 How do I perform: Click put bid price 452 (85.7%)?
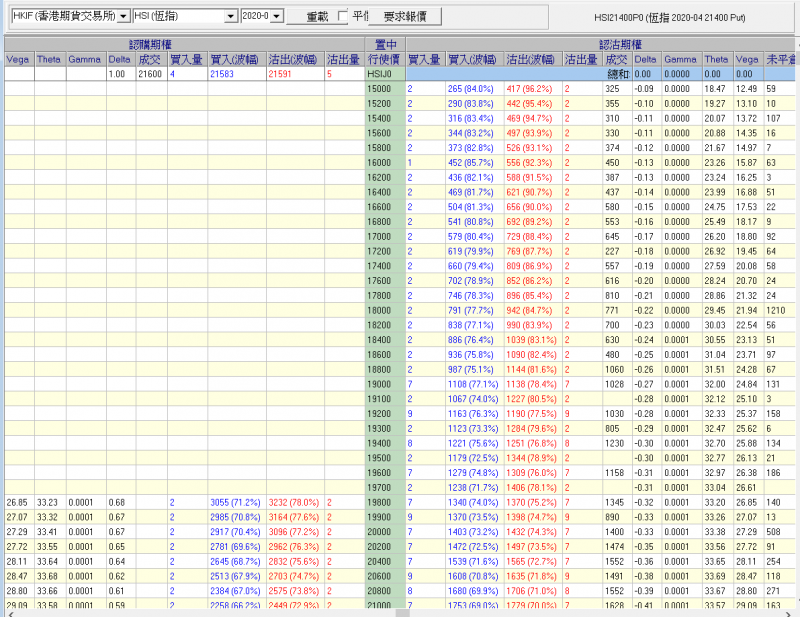pyautogui.click(x=474, y=162)
